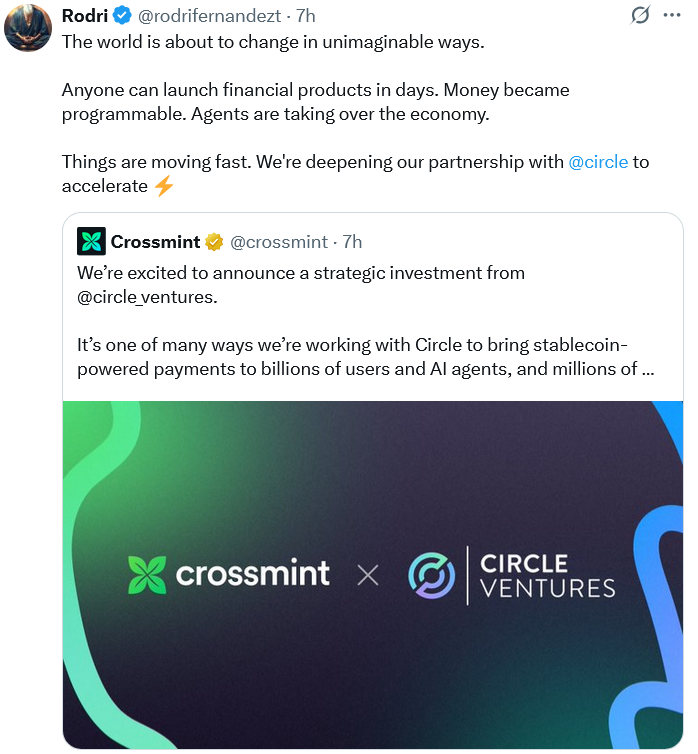Follow the @circle mention link
The height and width of the screenshot is (754, 698).
pyautogui.click(x=598, y=162)
